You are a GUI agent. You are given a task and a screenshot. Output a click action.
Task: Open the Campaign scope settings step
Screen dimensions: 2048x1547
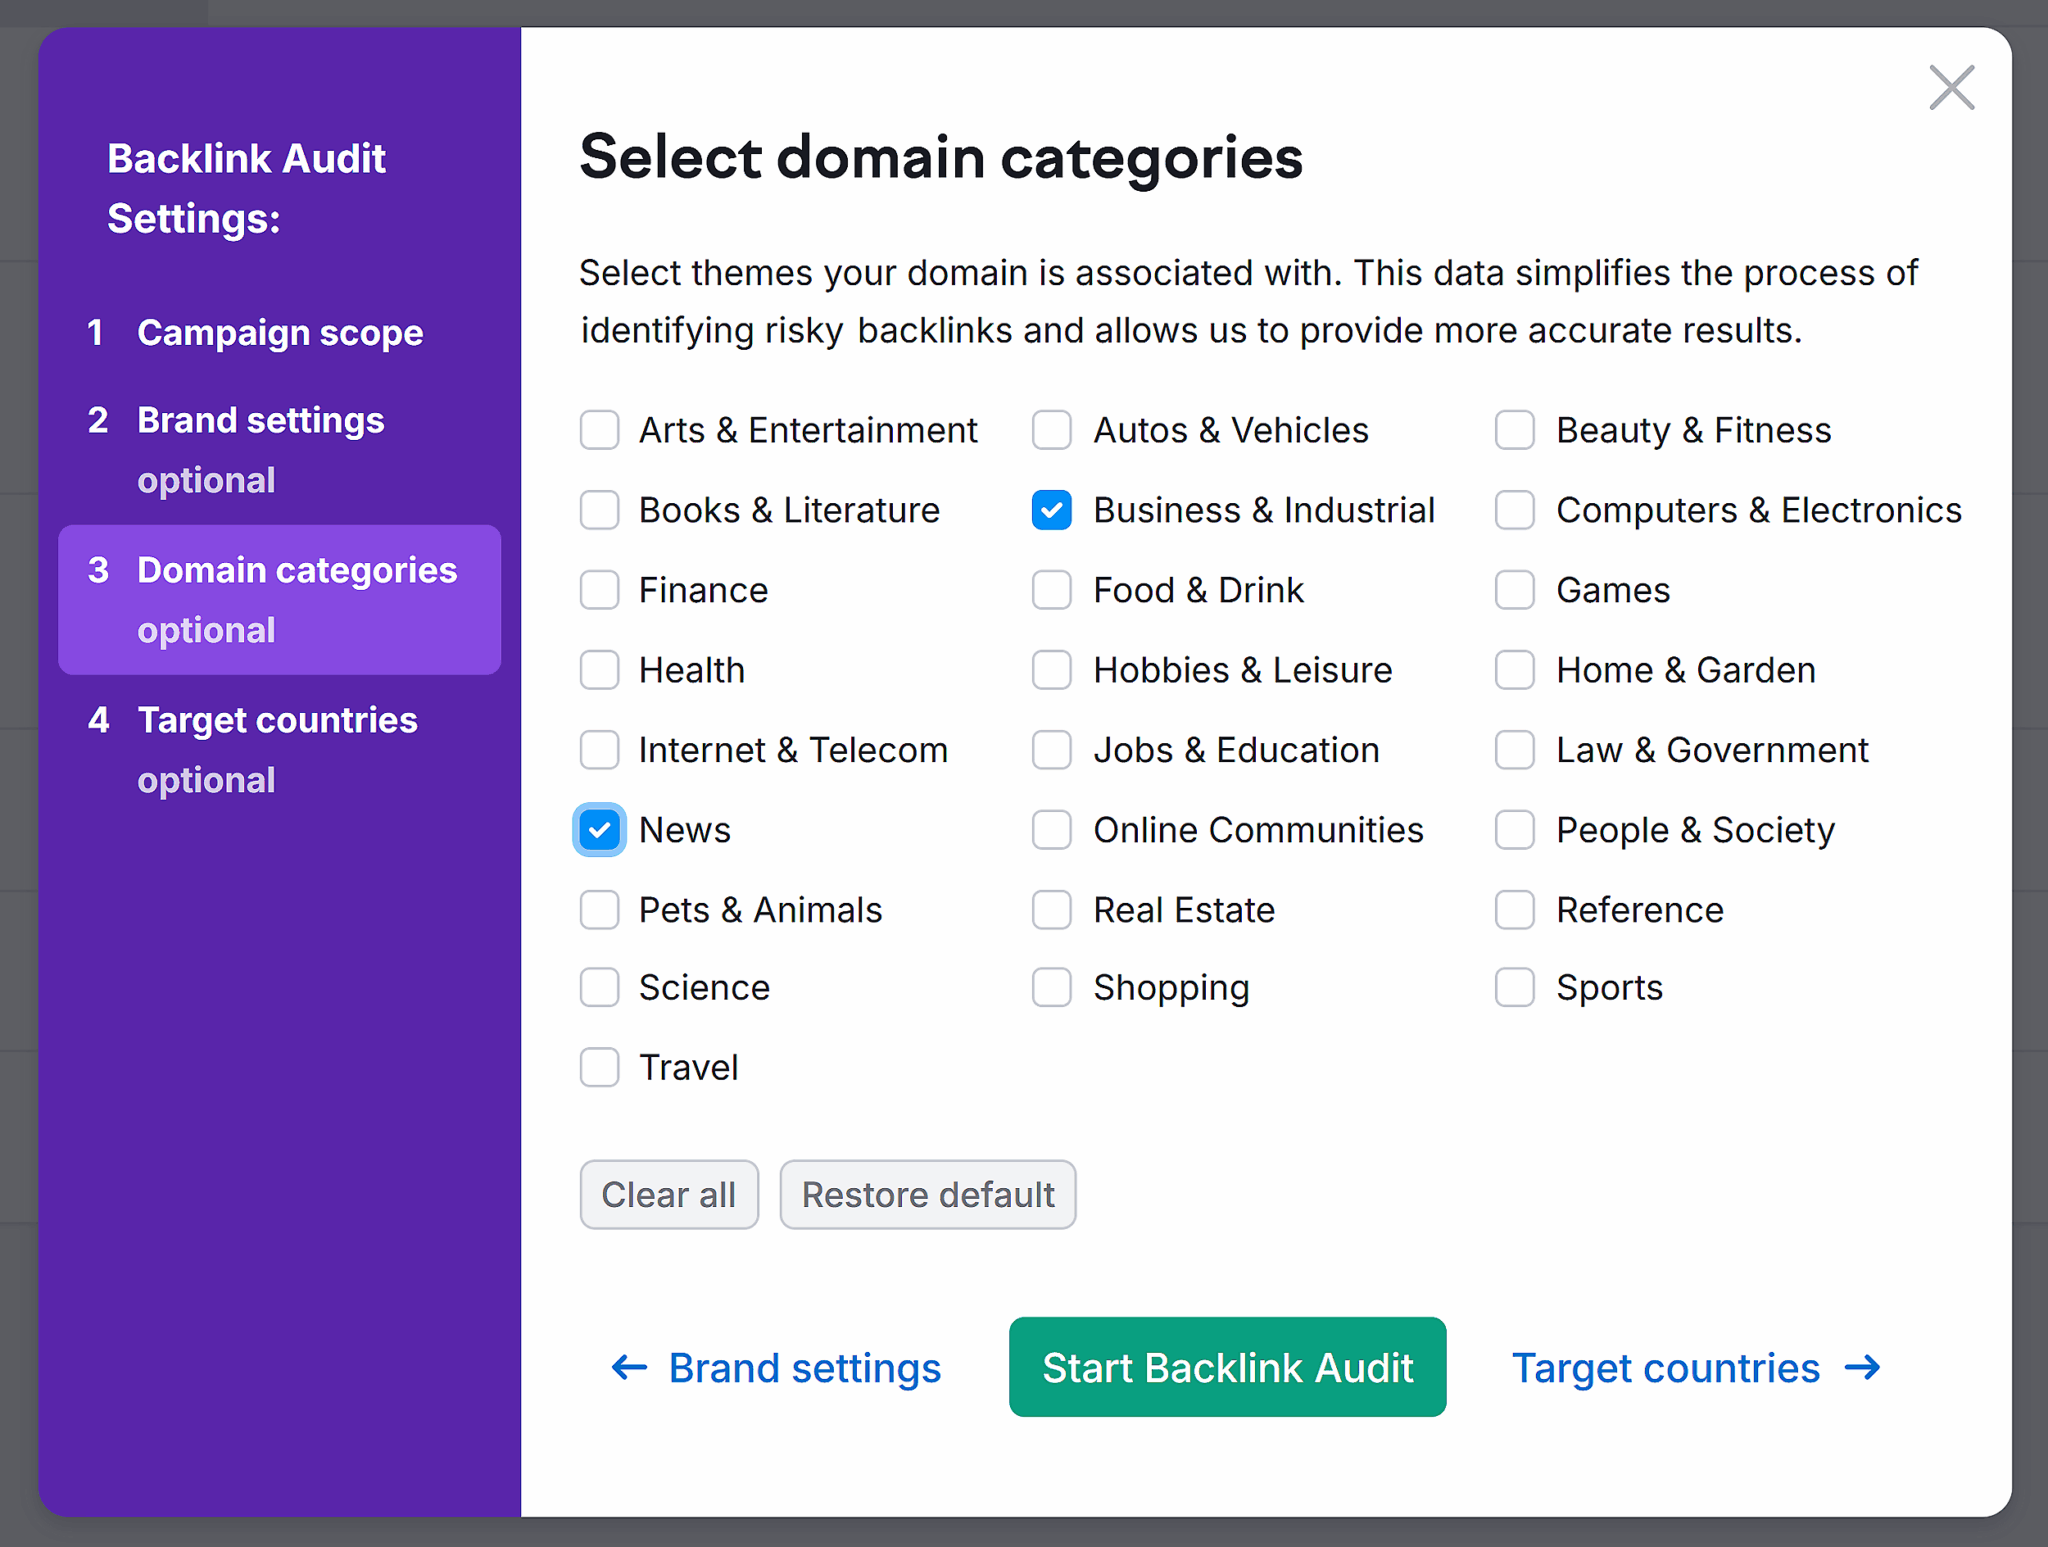[x=280, y=332]
